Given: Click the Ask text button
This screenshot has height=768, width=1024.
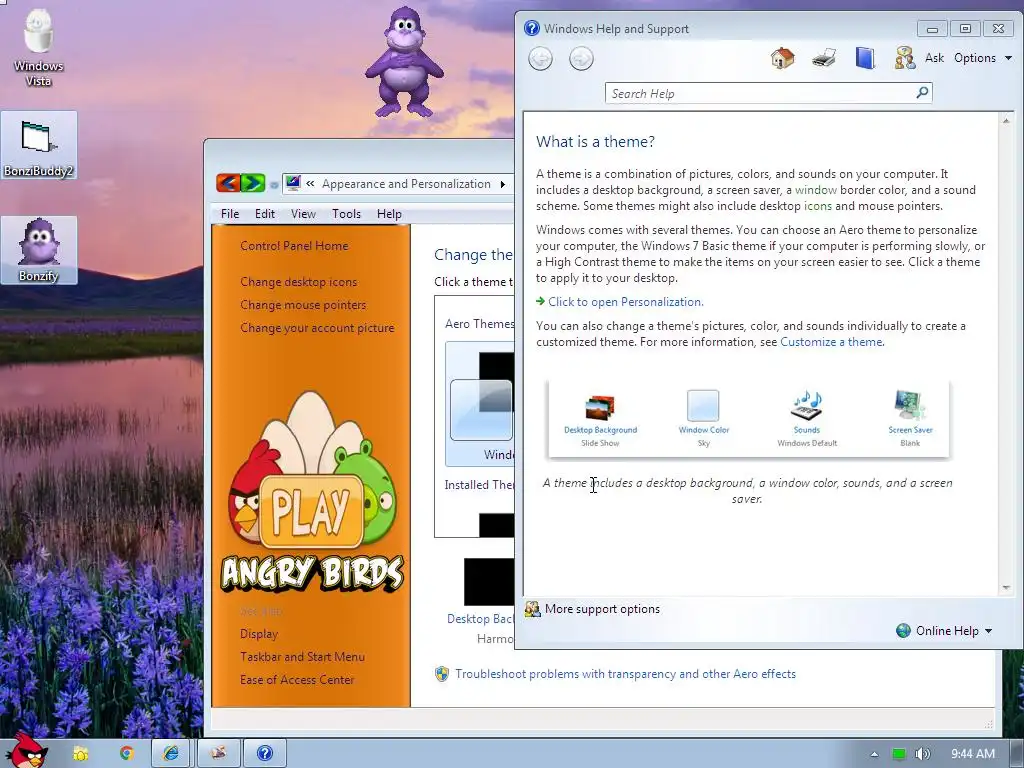Looking at the screenshot, I should [935, 58].
